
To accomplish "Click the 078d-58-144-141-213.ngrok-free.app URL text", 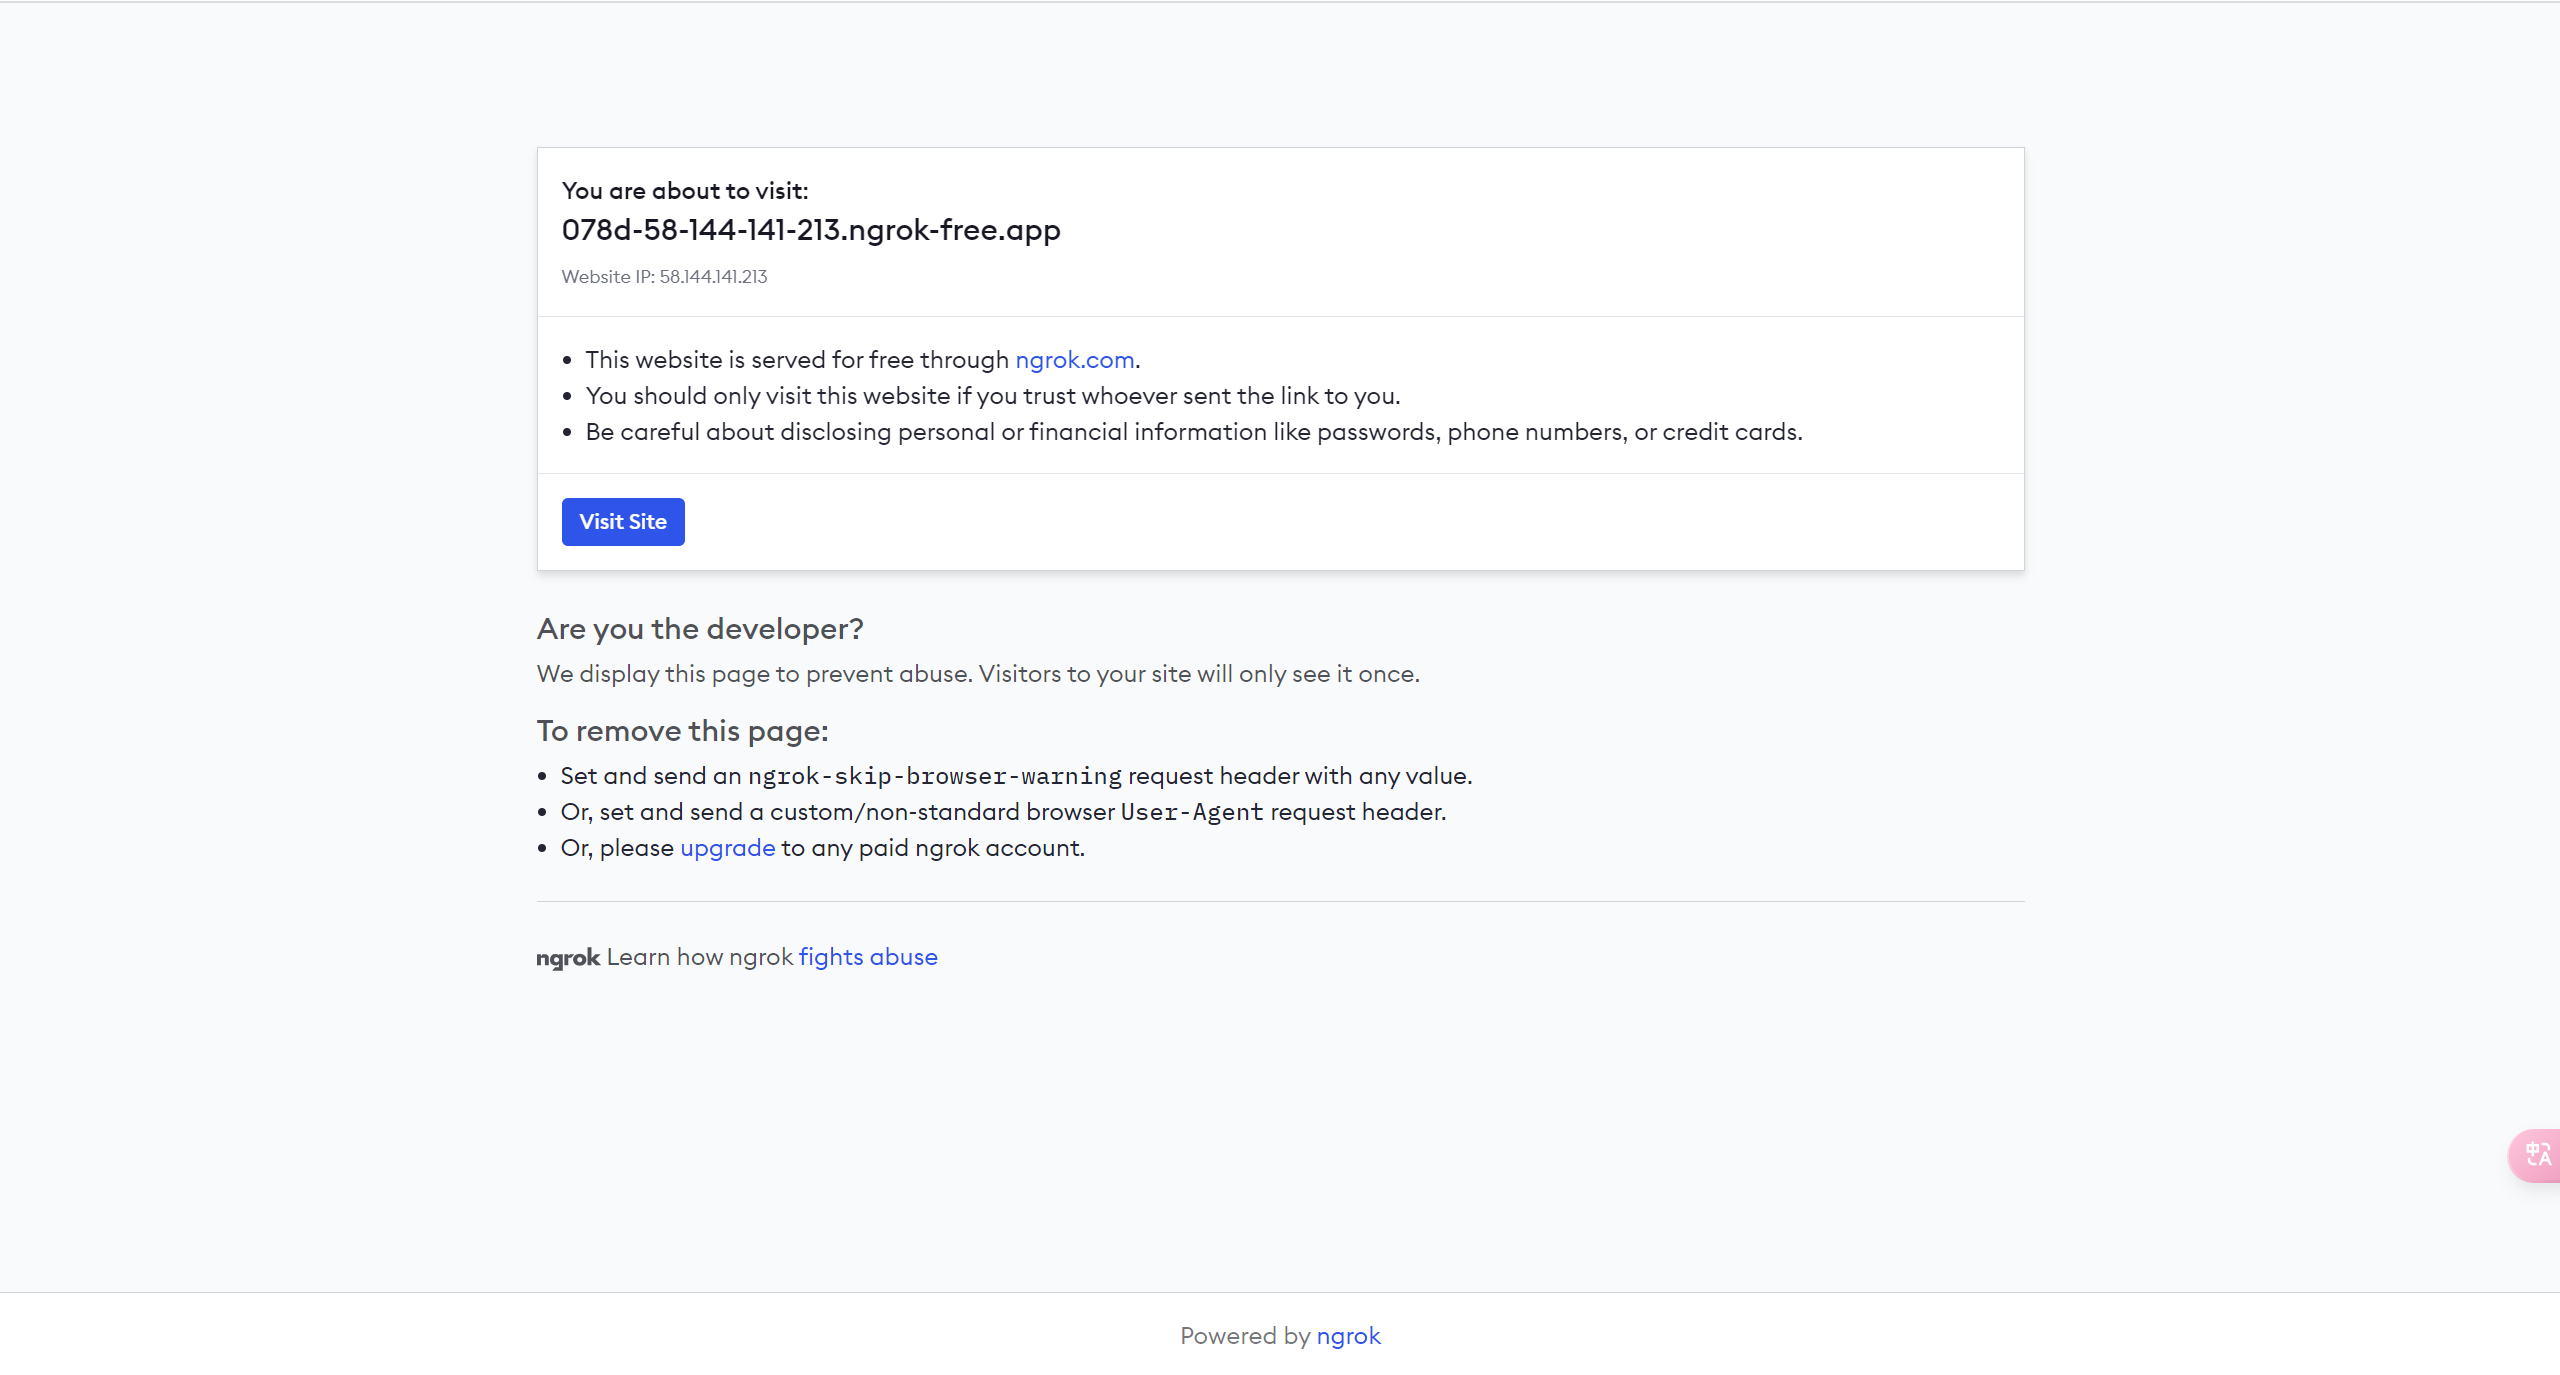I will (x=810, y=230).
